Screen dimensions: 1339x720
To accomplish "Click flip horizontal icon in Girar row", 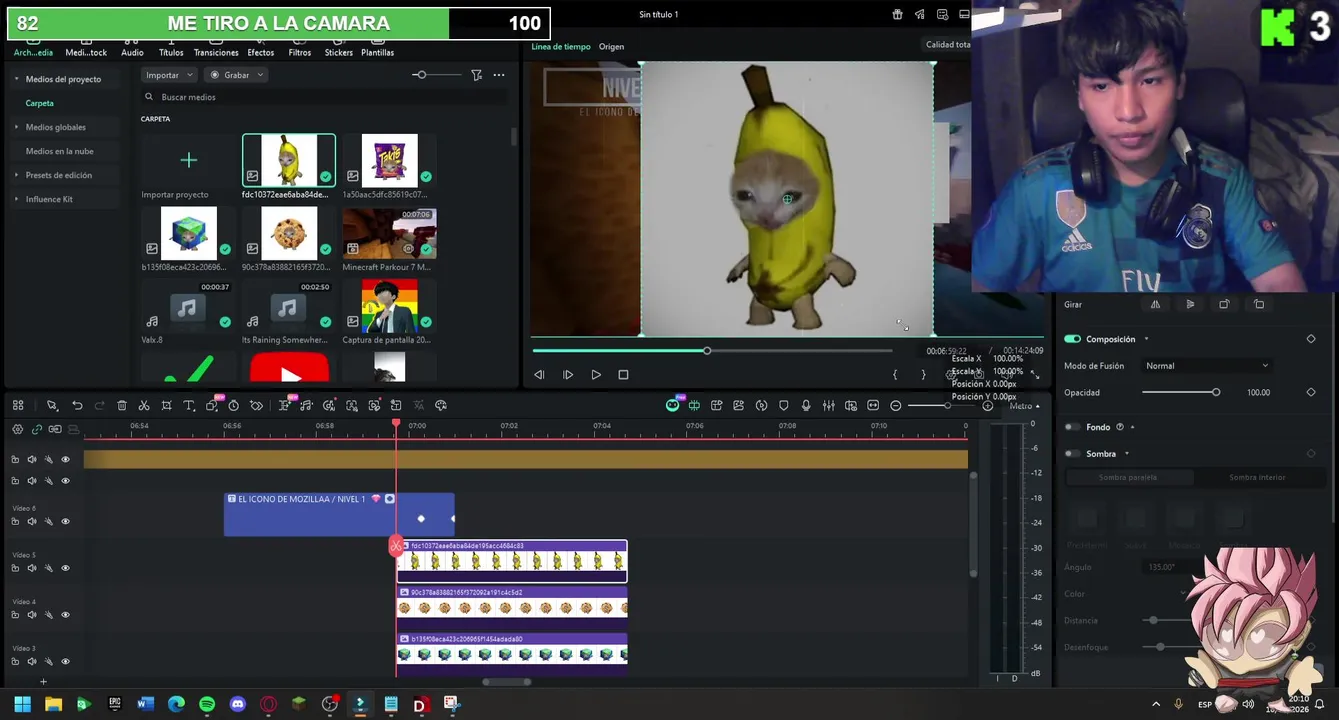I will coord(1155,304).
